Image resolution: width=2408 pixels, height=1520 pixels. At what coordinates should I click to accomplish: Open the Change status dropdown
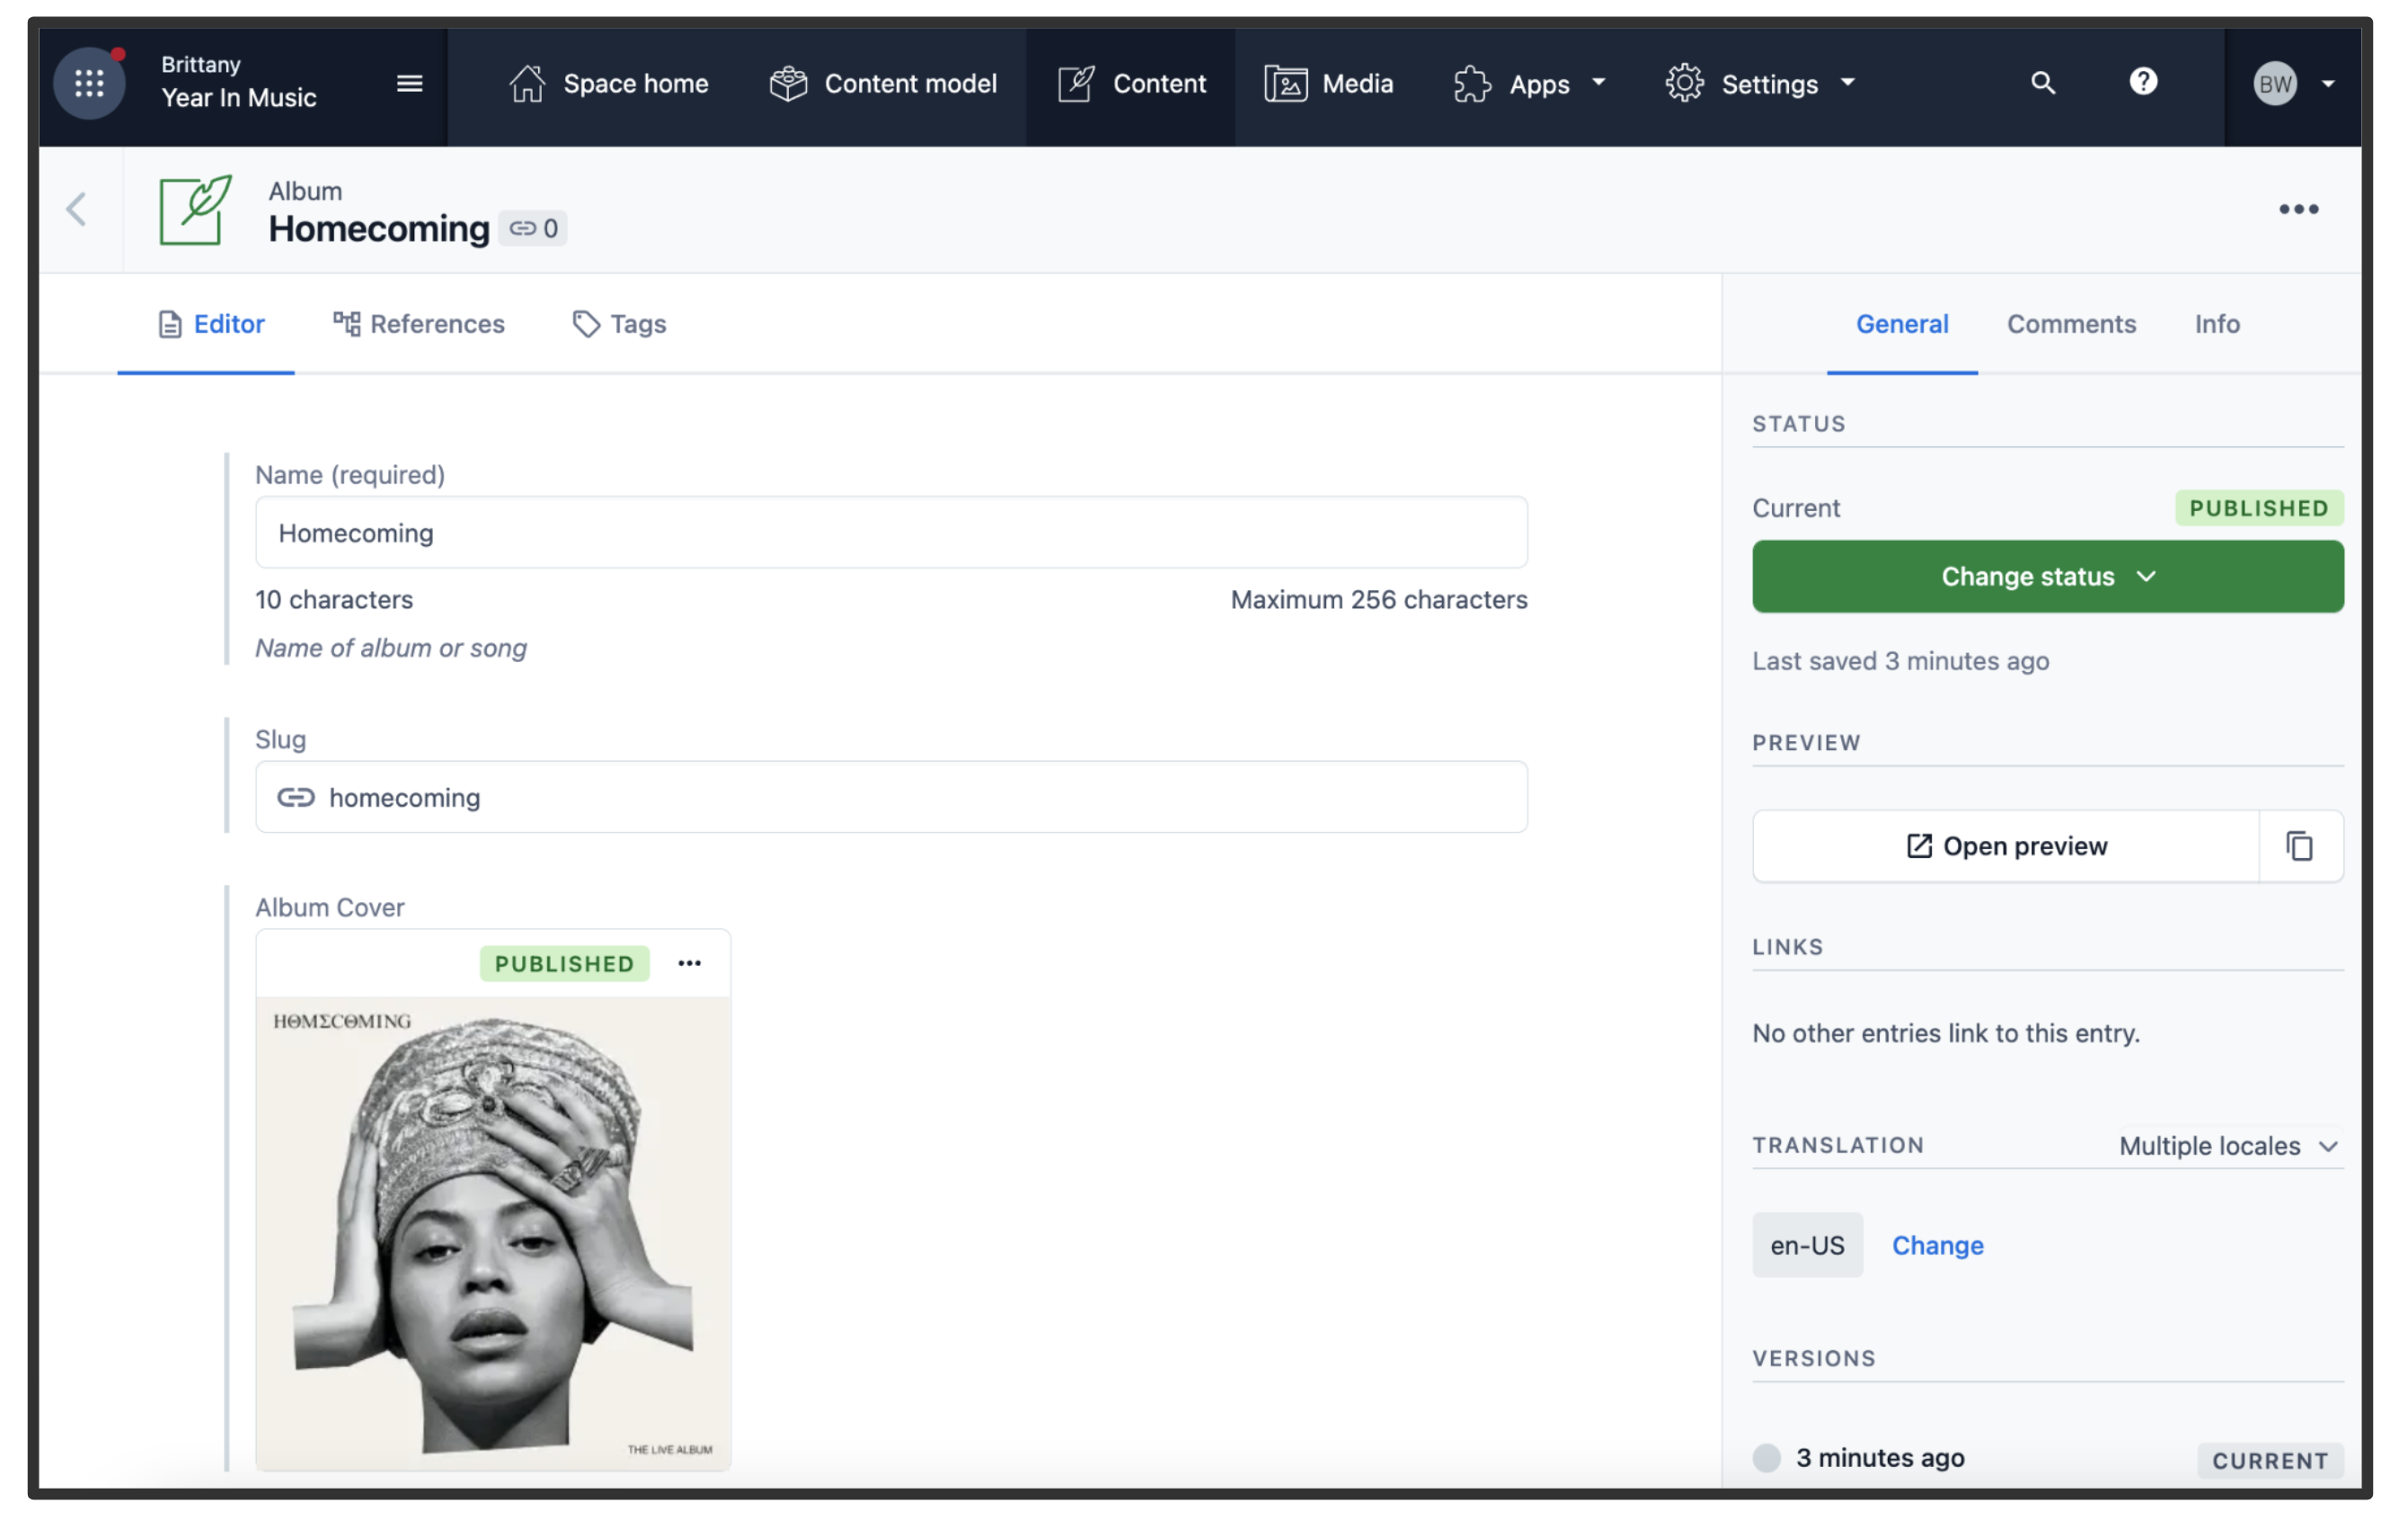[x=2047, y=577]
